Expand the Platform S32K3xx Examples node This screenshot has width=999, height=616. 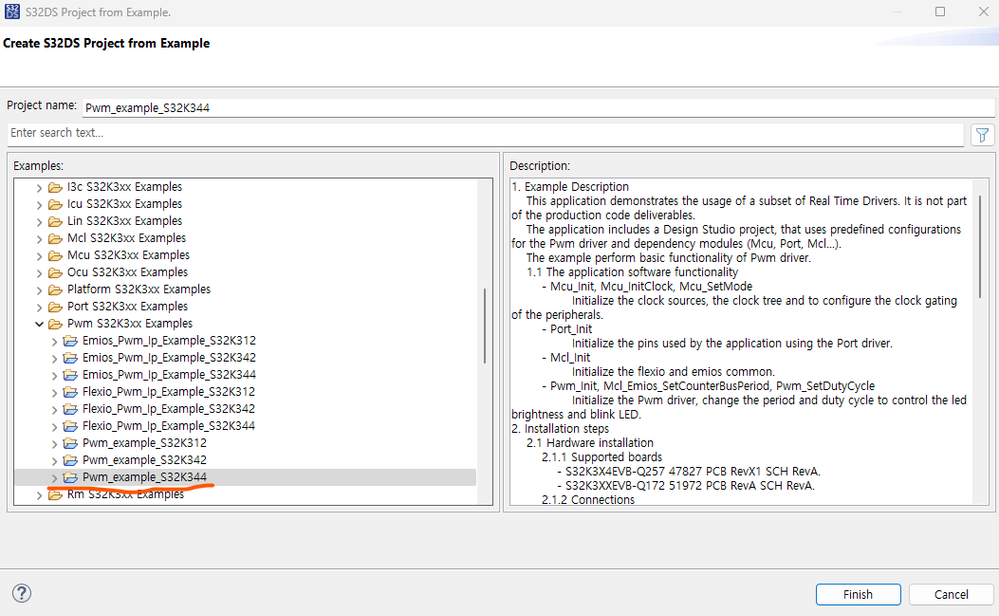click(x=40, y=290)
